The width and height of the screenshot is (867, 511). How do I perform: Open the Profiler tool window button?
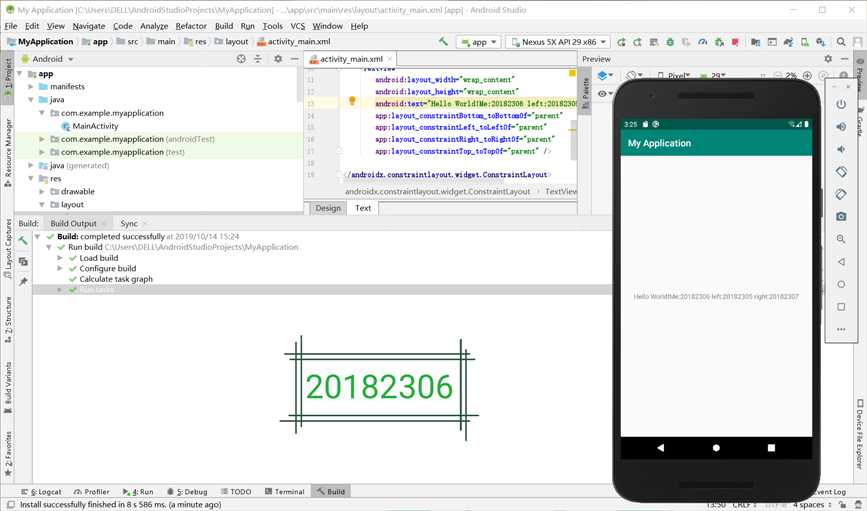point(92,492)
